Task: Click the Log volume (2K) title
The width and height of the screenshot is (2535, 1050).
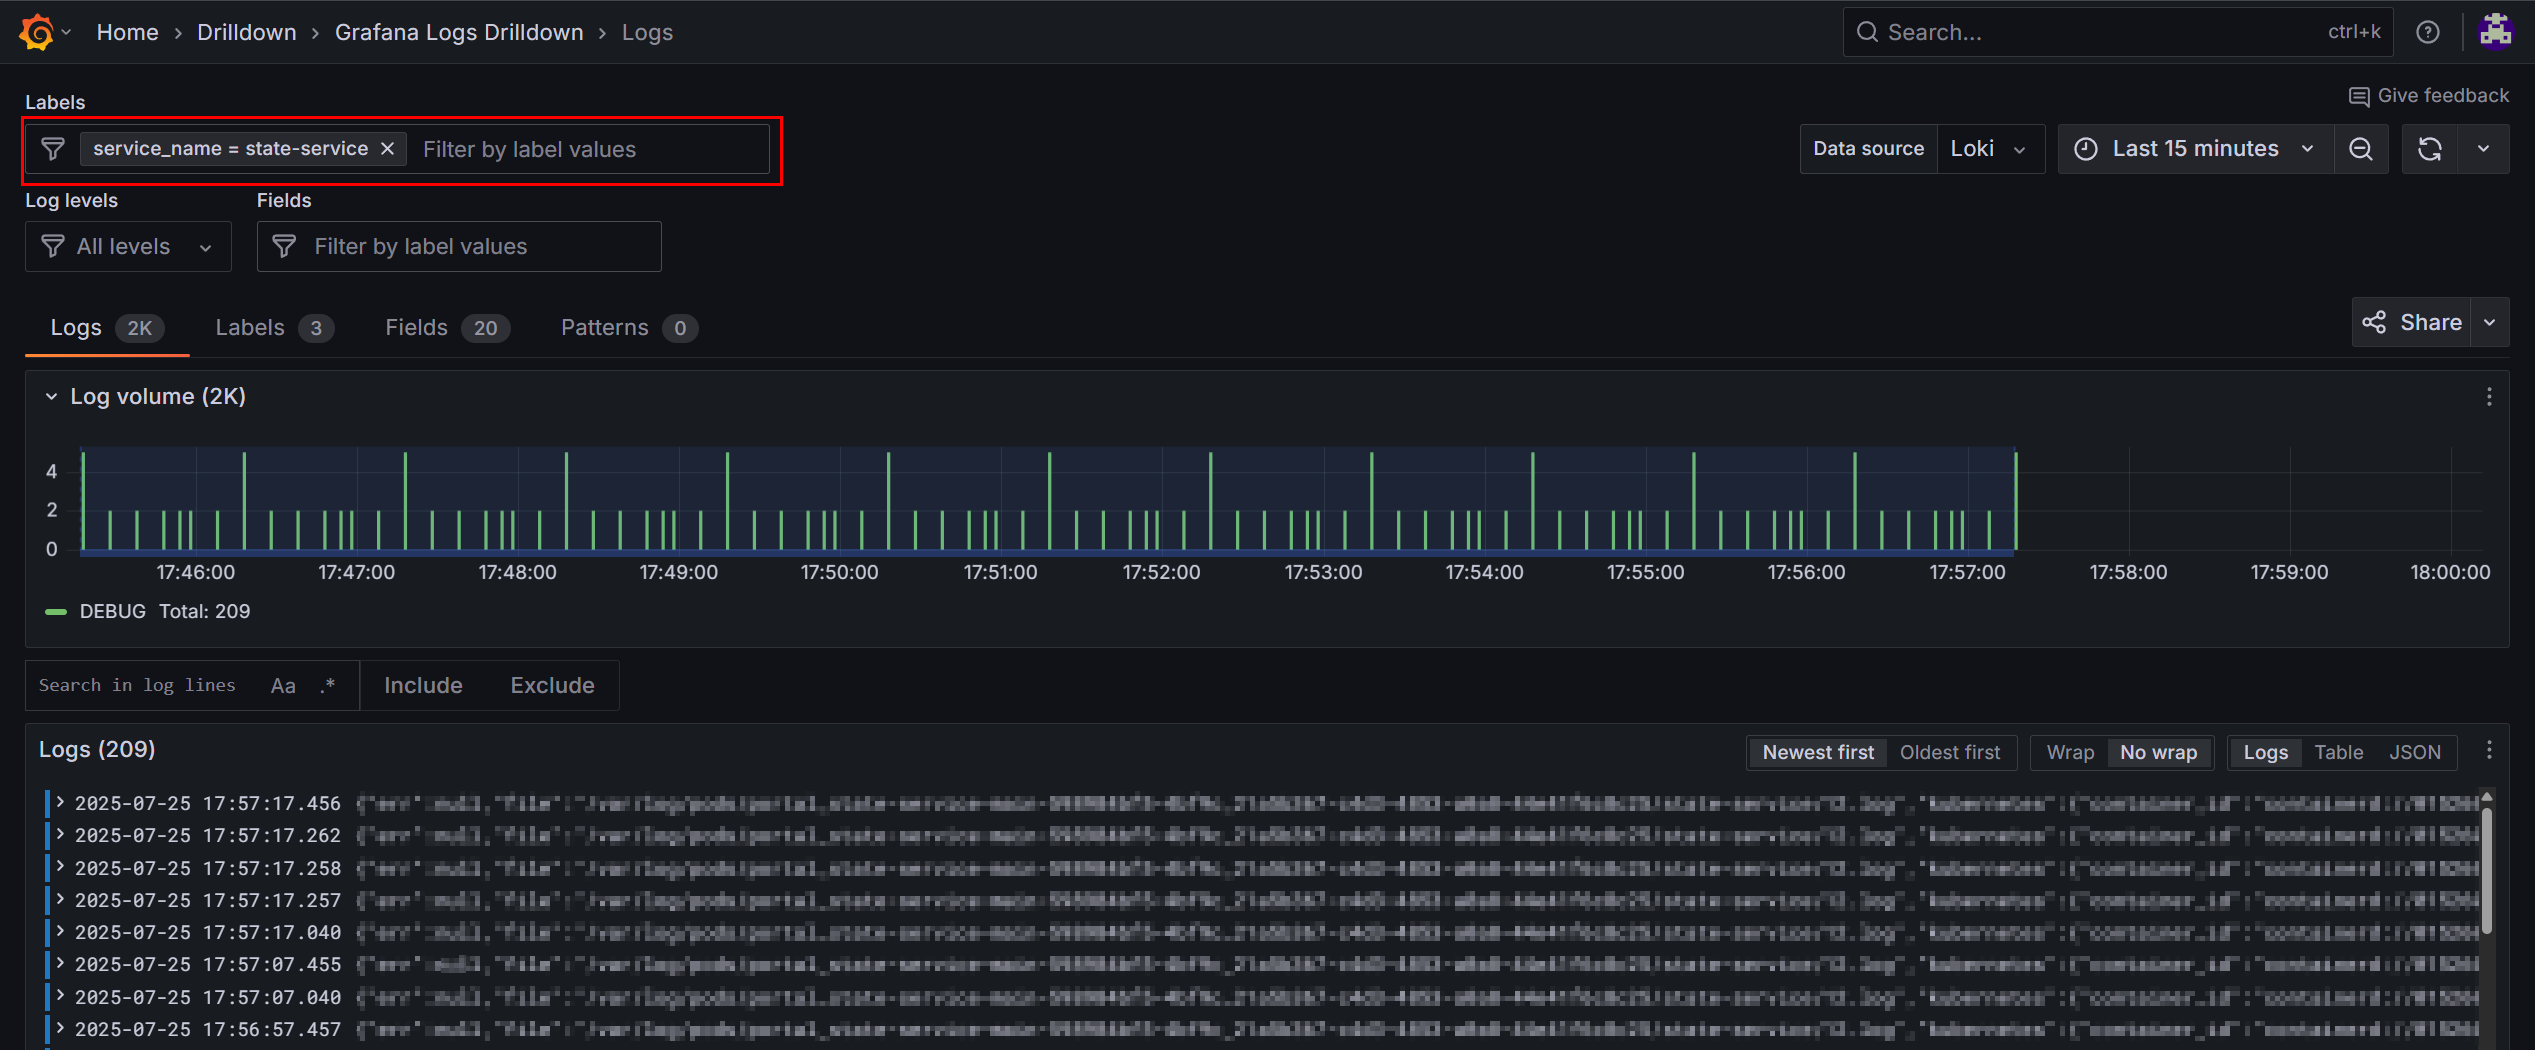Action: click(x=158, y=397)
